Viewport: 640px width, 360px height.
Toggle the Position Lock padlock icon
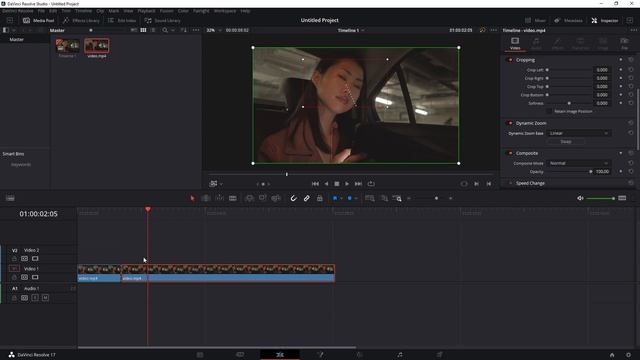click(x=320, y=198)
